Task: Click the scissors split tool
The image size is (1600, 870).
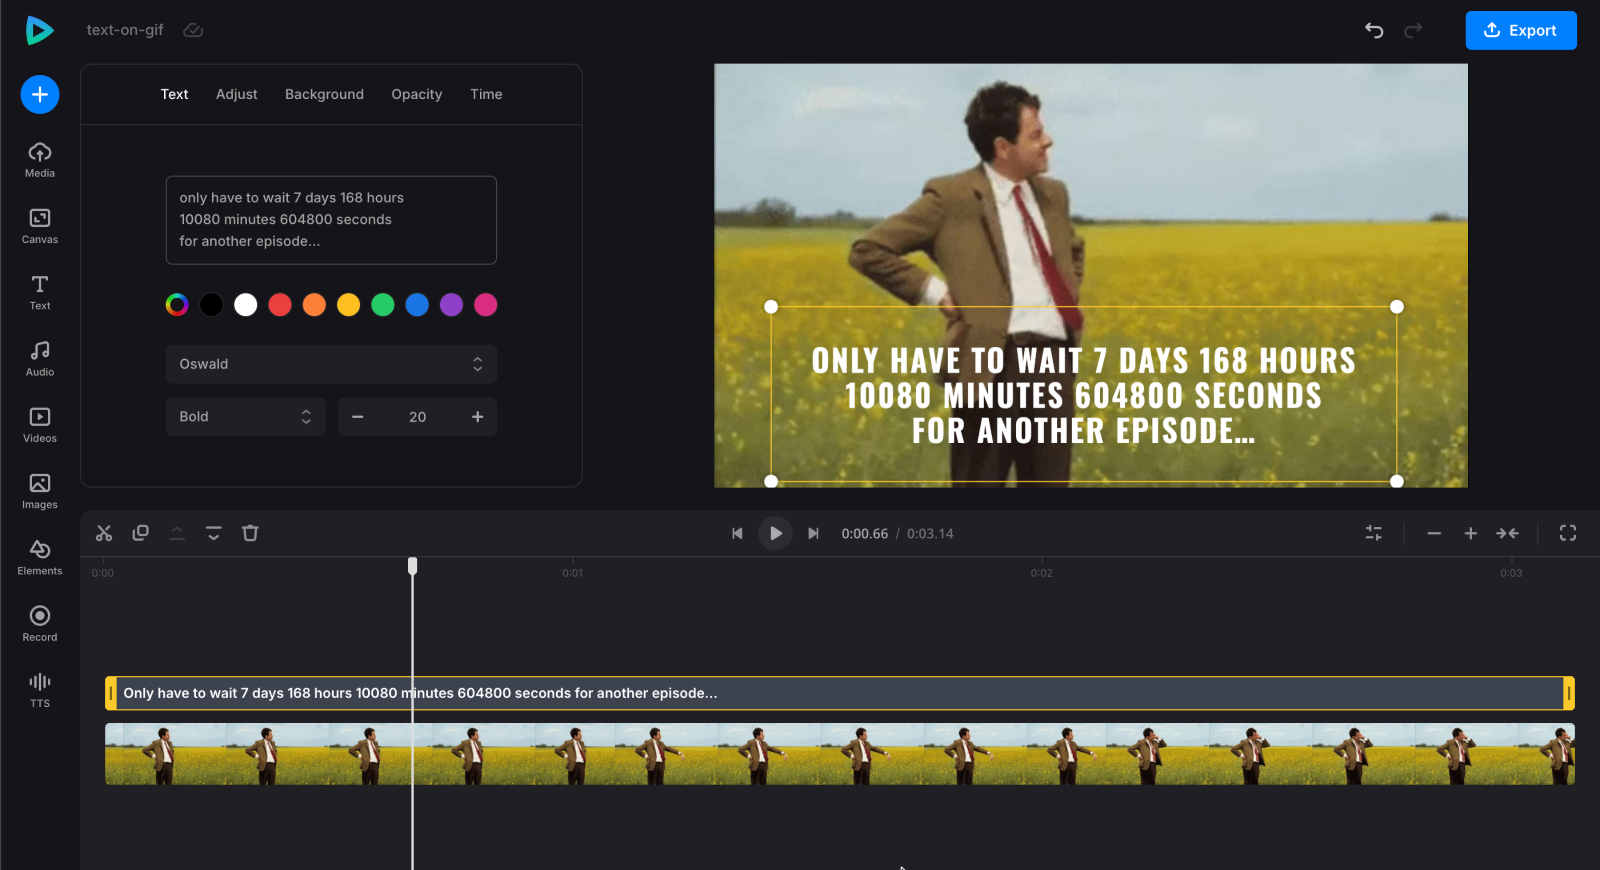Action: click(x=104, y=533)
